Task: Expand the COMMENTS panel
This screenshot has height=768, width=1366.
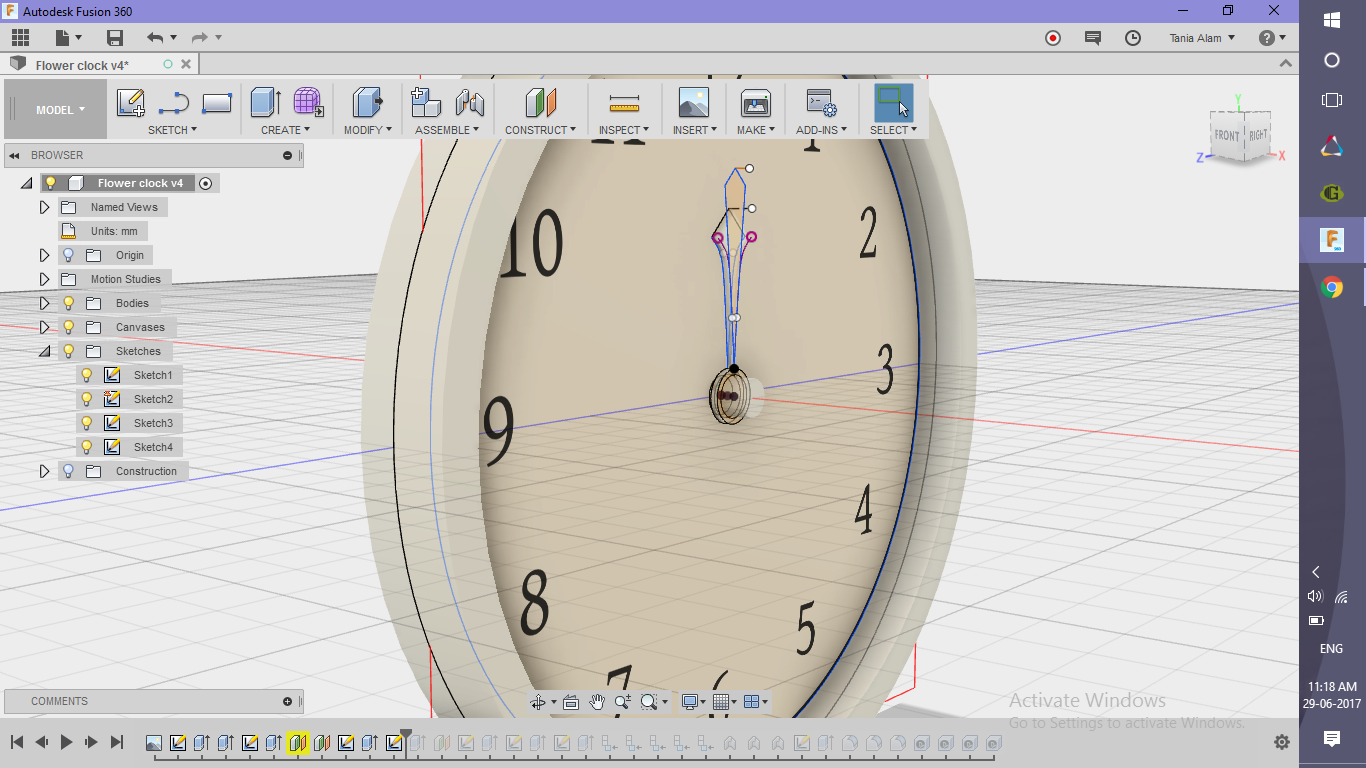Action: (287, 701)
